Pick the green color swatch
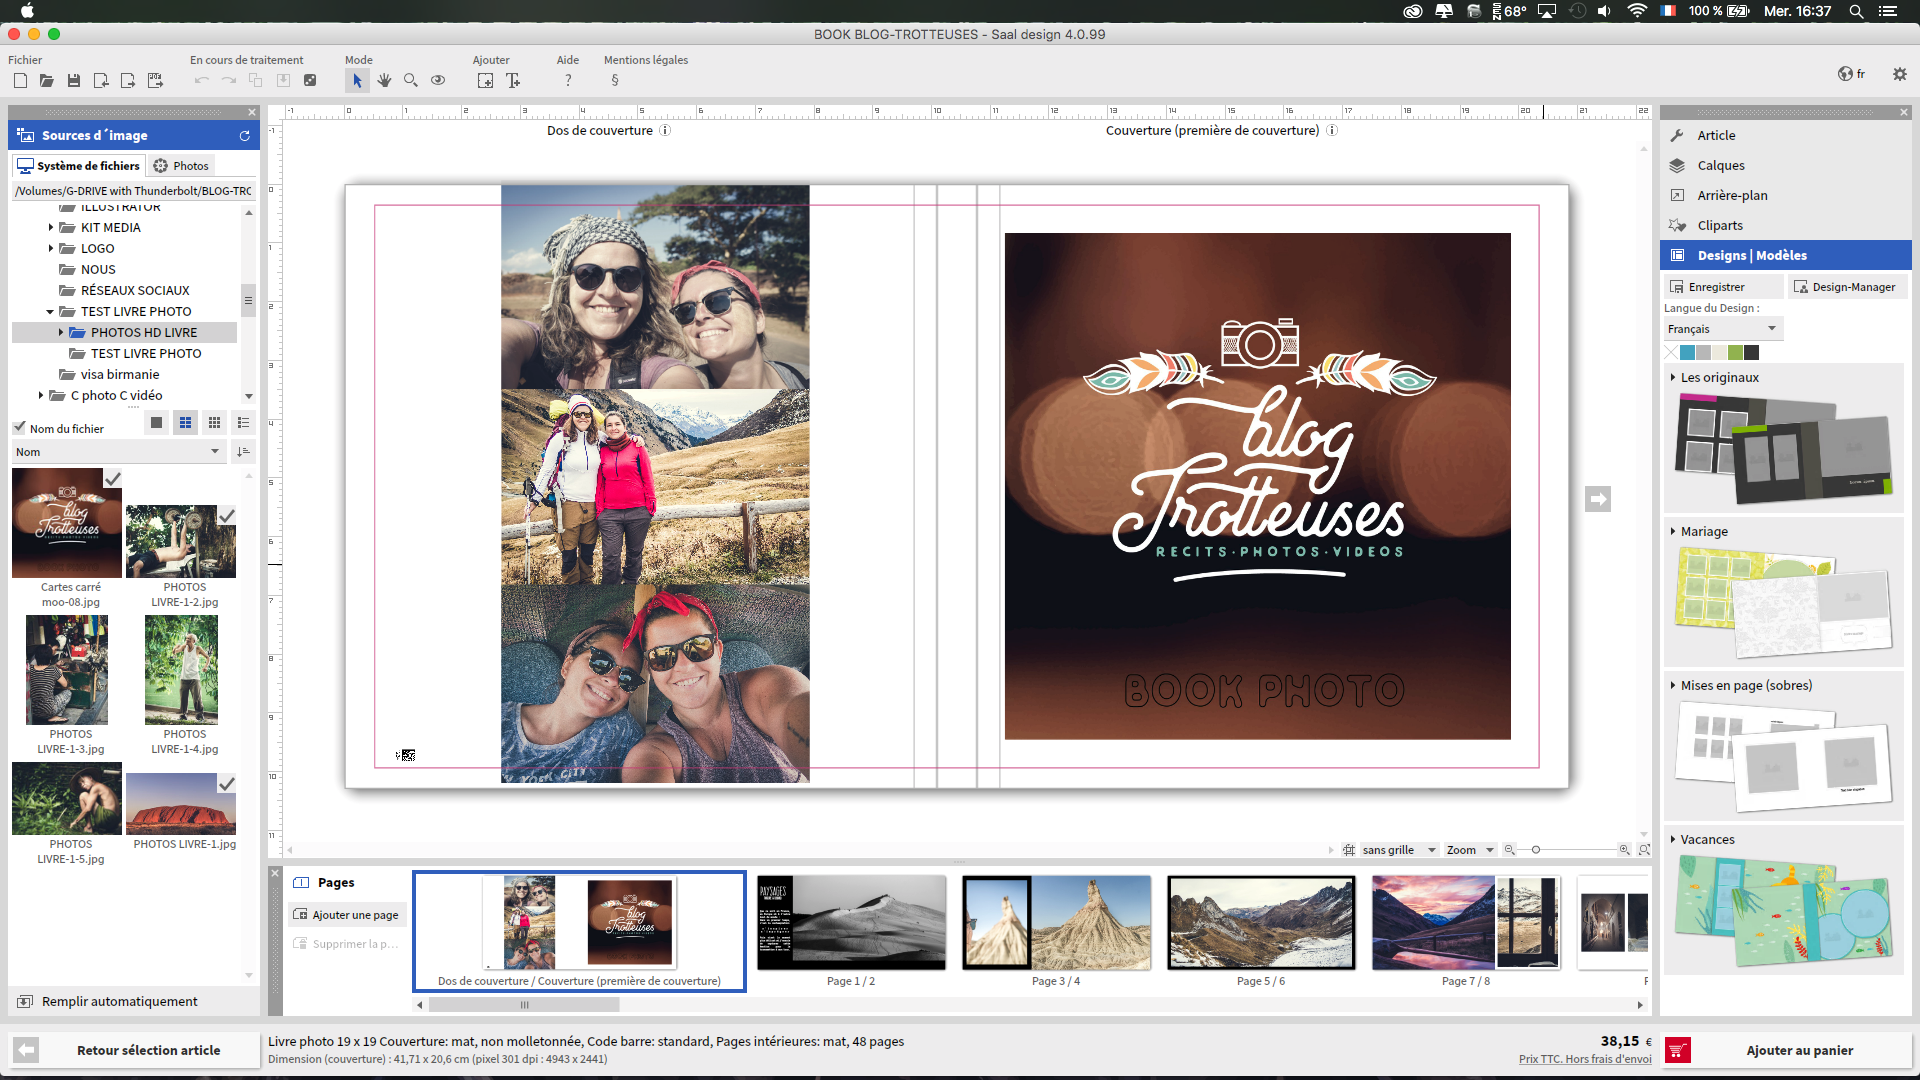Image resolution: width=1920 pixels, height=1080 pixels. point(1735,353)
